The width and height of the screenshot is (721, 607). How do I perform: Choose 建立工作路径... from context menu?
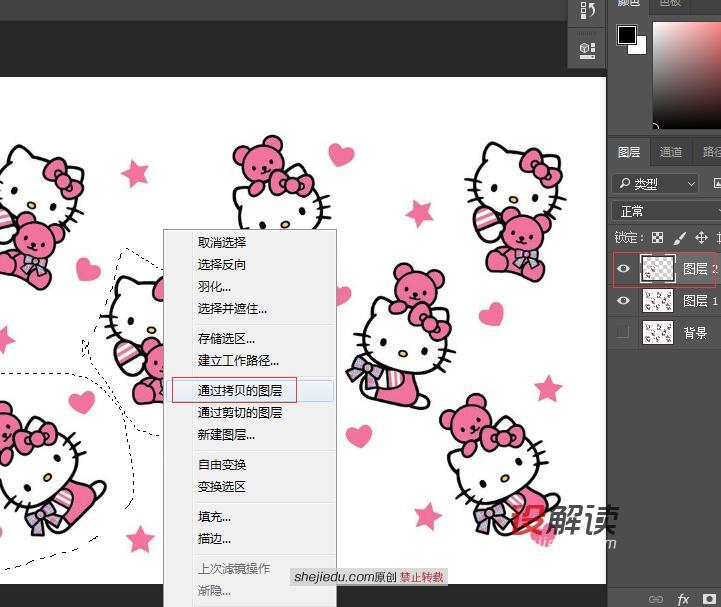tap(238, 361)
